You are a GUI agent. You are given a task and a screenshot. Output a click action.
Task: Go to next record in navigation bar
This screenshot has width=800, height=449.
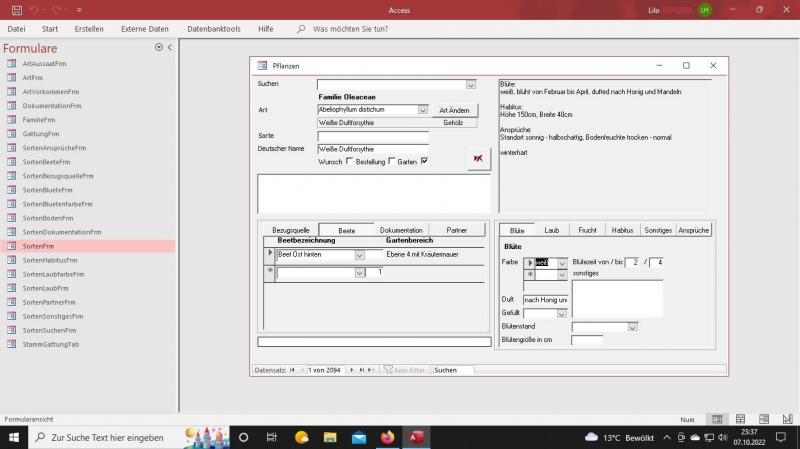350,370
